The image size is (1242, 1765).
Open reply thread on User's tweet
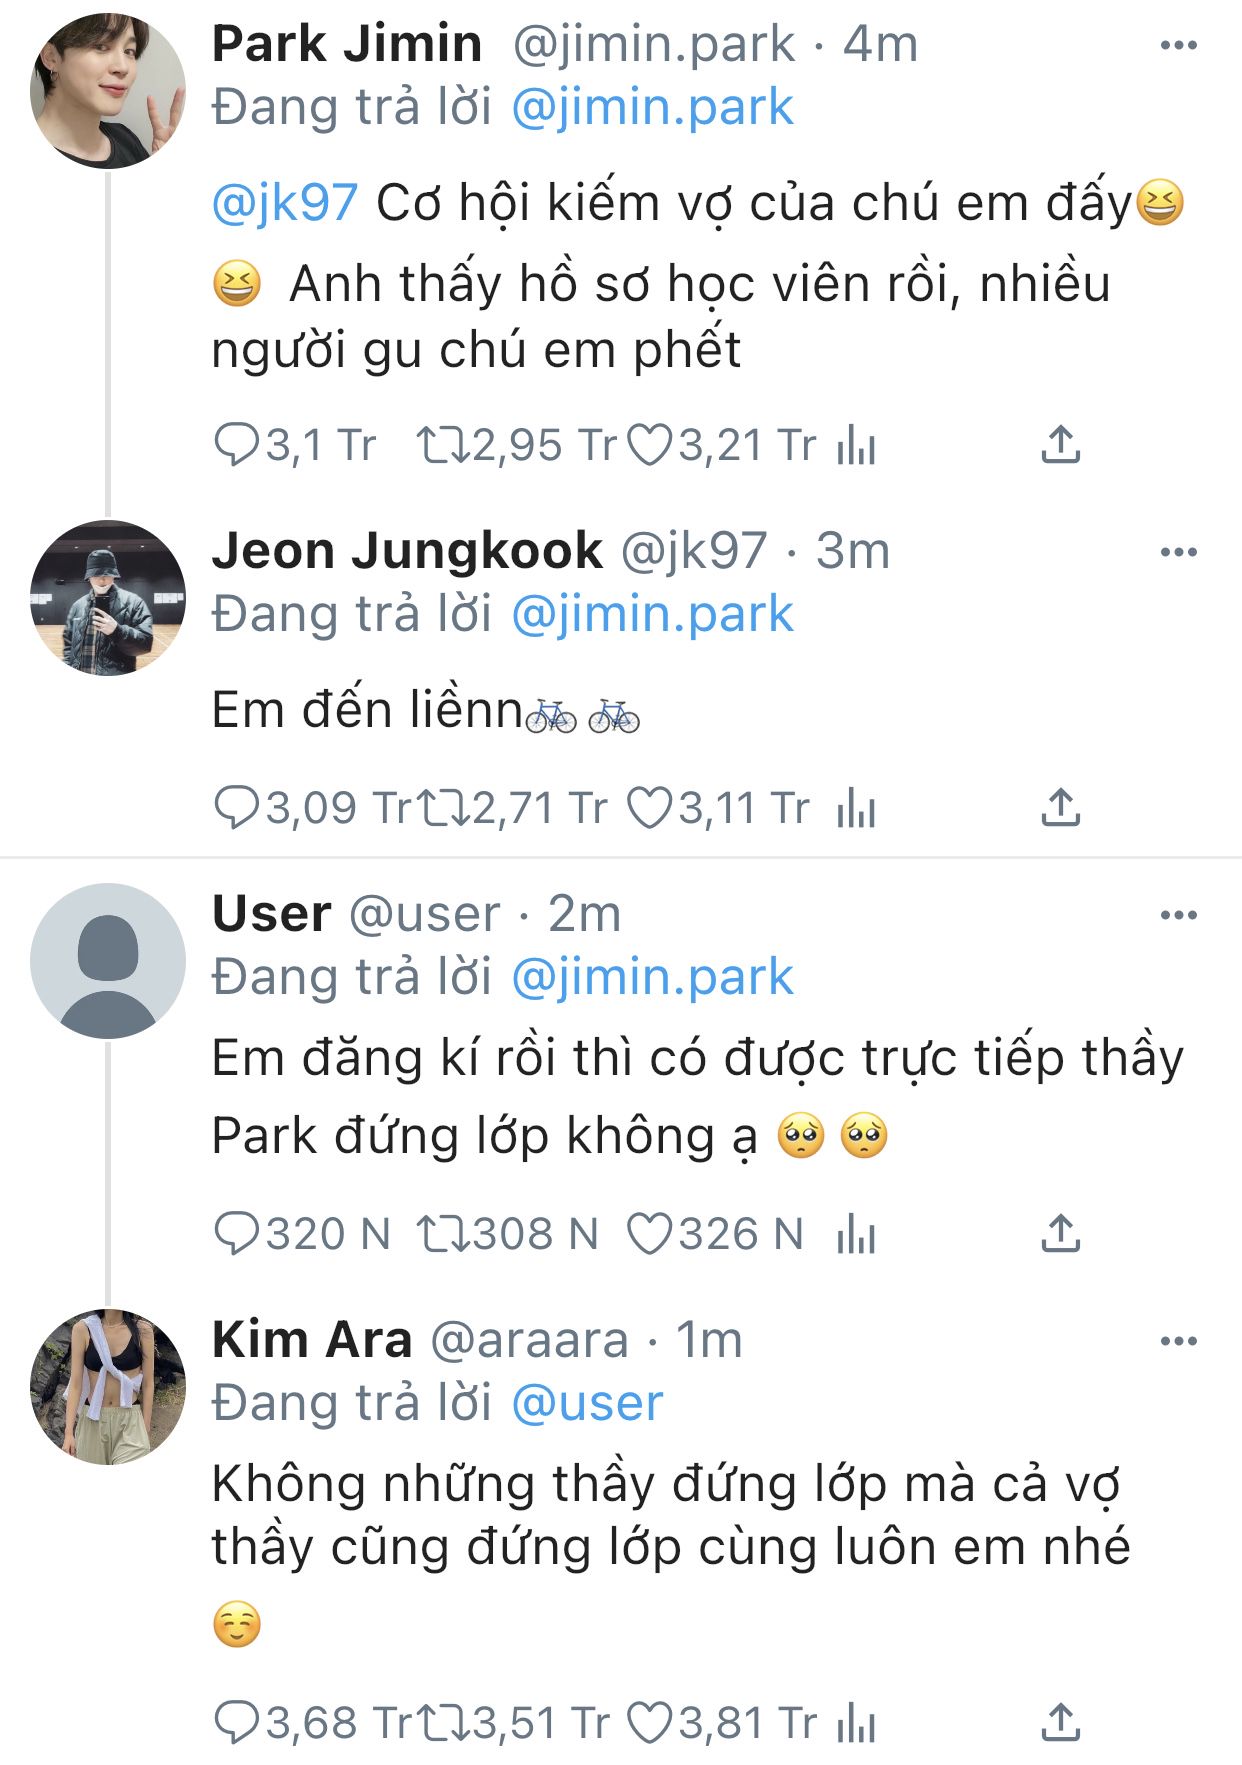[x=237, y=1234]
